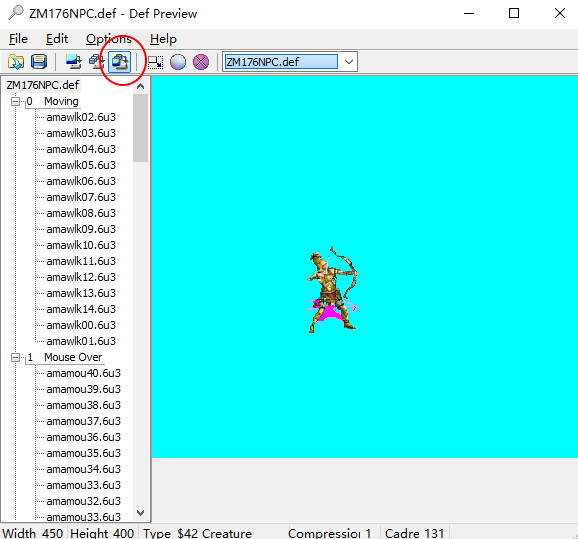Viewport: 578px width, 539px height.
Task: Maximize the Def Preview window
Action: (514, 14)
